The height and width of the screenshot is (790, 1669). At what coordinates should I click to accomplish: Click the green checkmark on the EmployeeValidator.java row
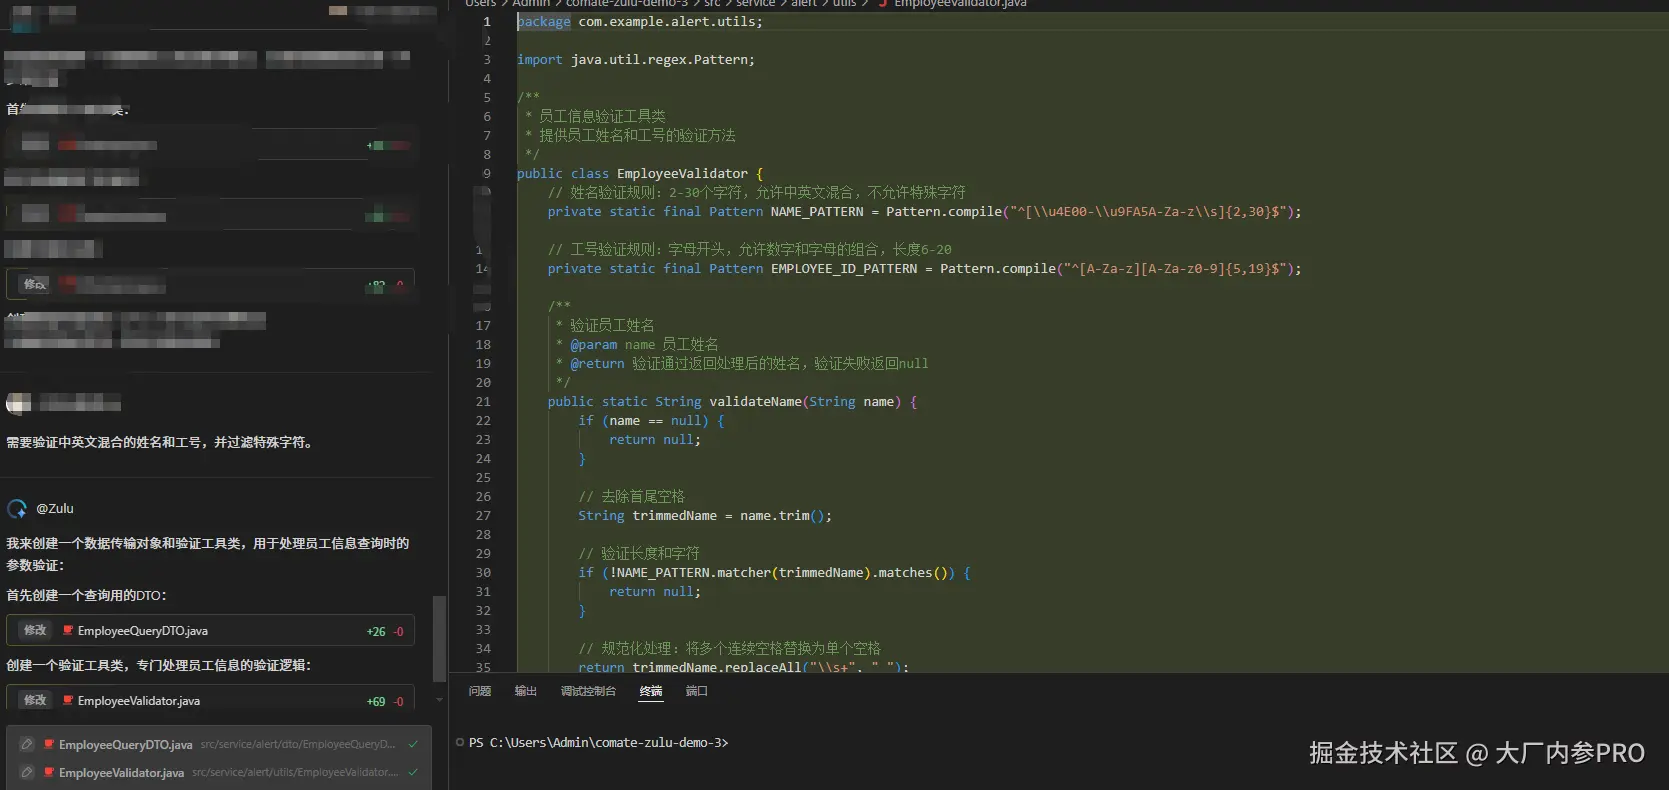pos(413,773)
